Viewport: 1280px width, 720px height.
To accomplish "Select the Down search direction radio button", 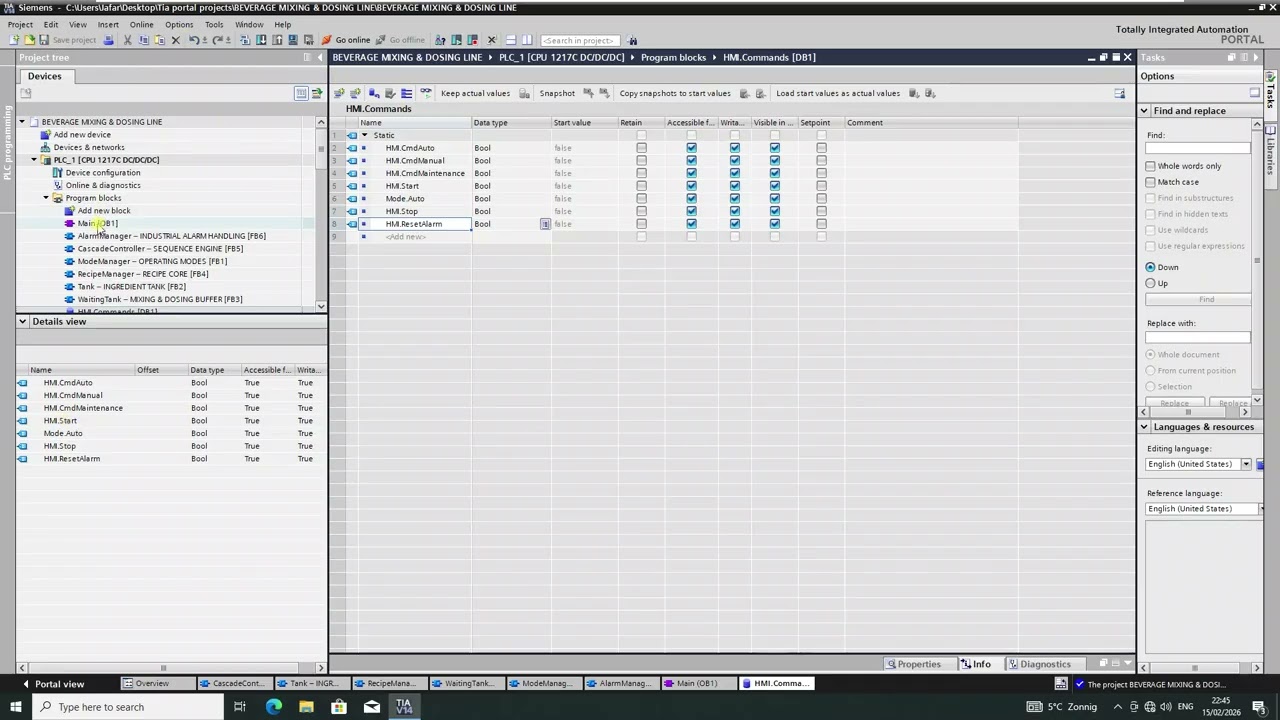I will 1150,267.
